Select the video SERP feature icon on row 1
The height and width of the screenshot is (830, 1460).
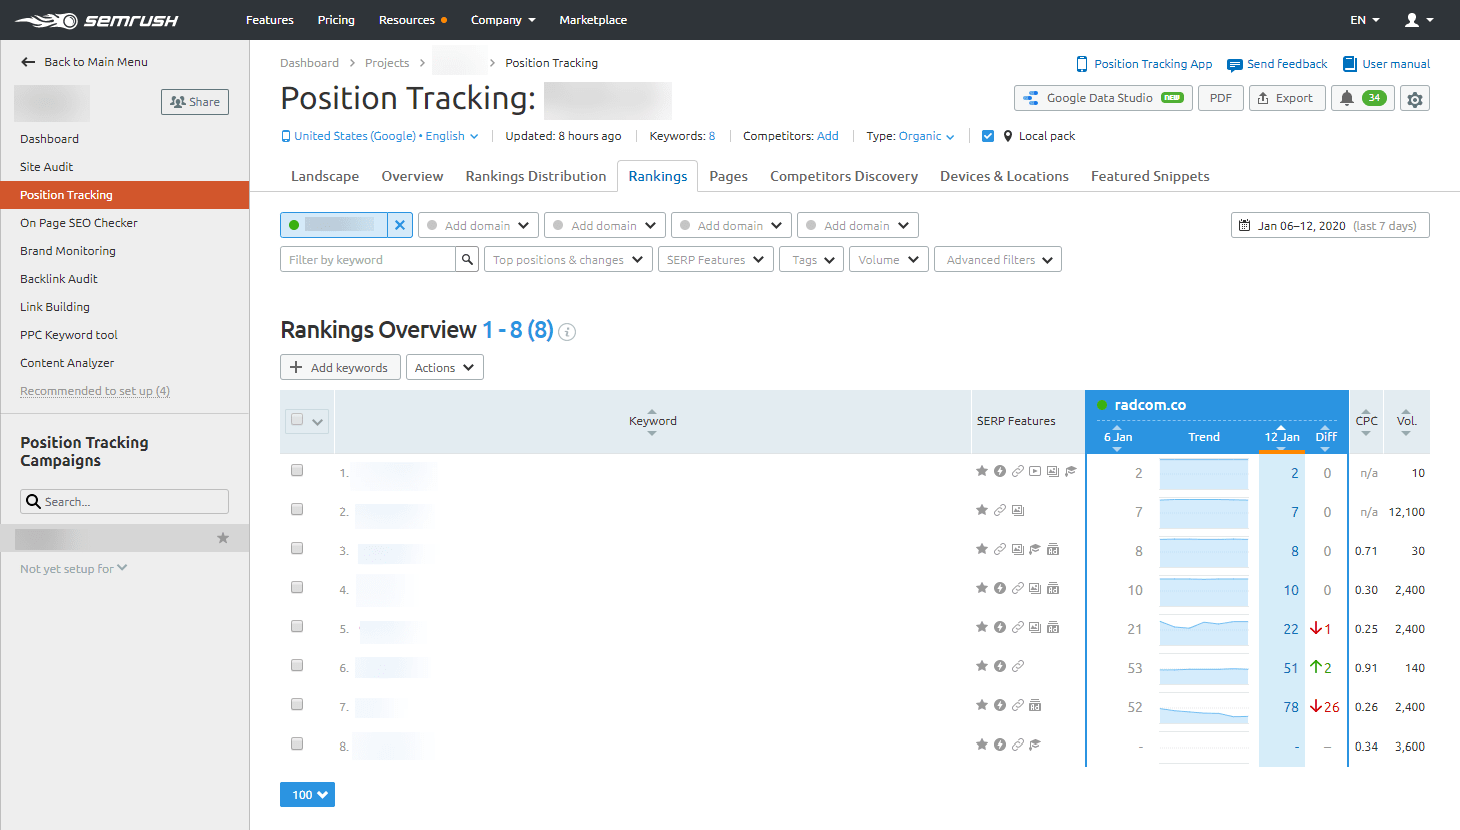click(1034, 470)
